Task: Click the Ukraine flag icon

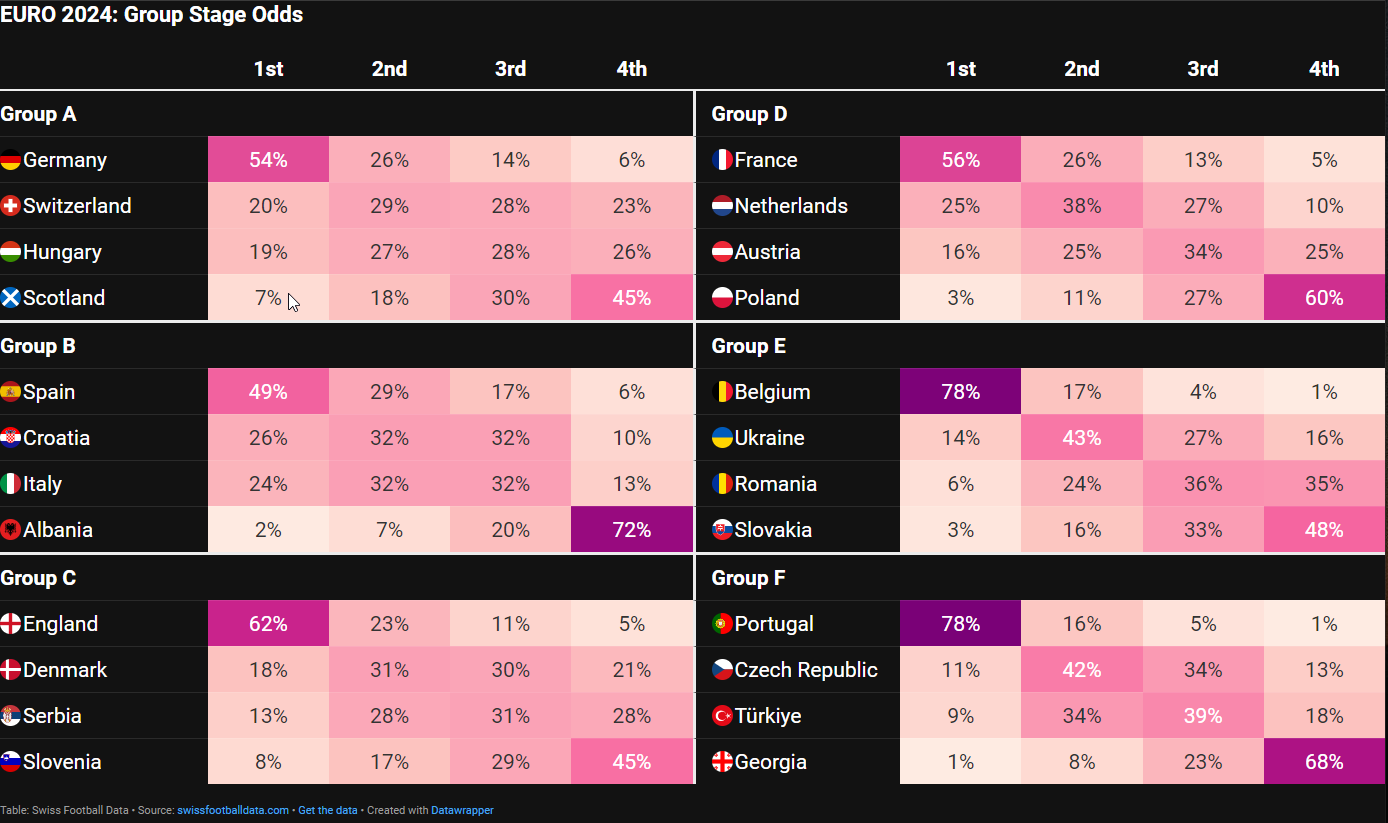Action: click(x=722, y=438)
